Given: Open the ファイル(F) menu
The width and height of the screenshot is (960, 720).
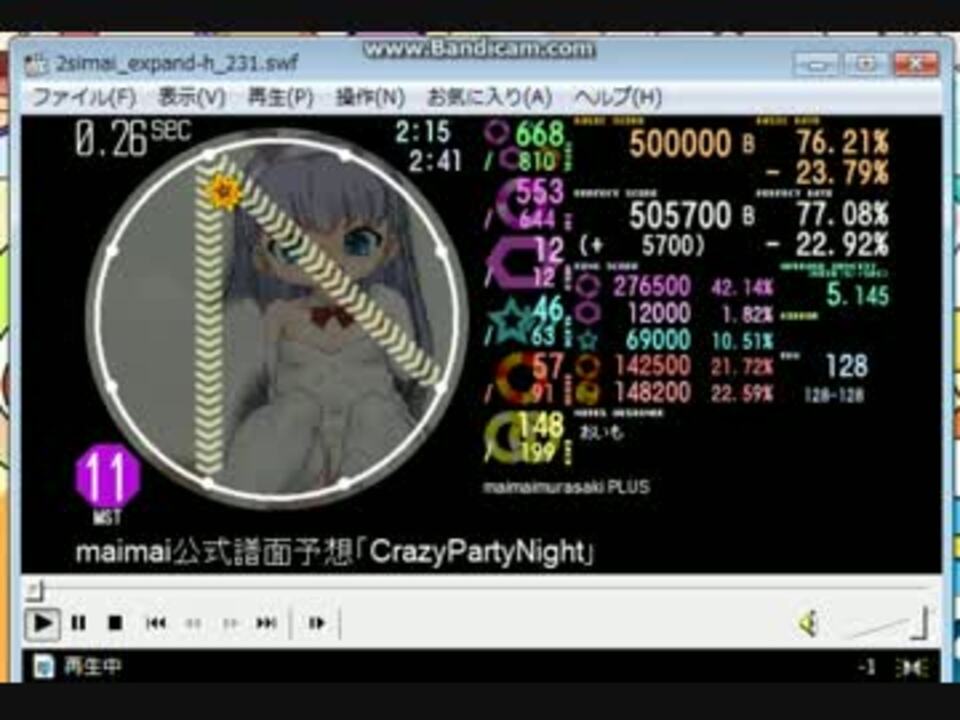Looking at the screenshot, I should pyautogui.click(x=83, y=97).
